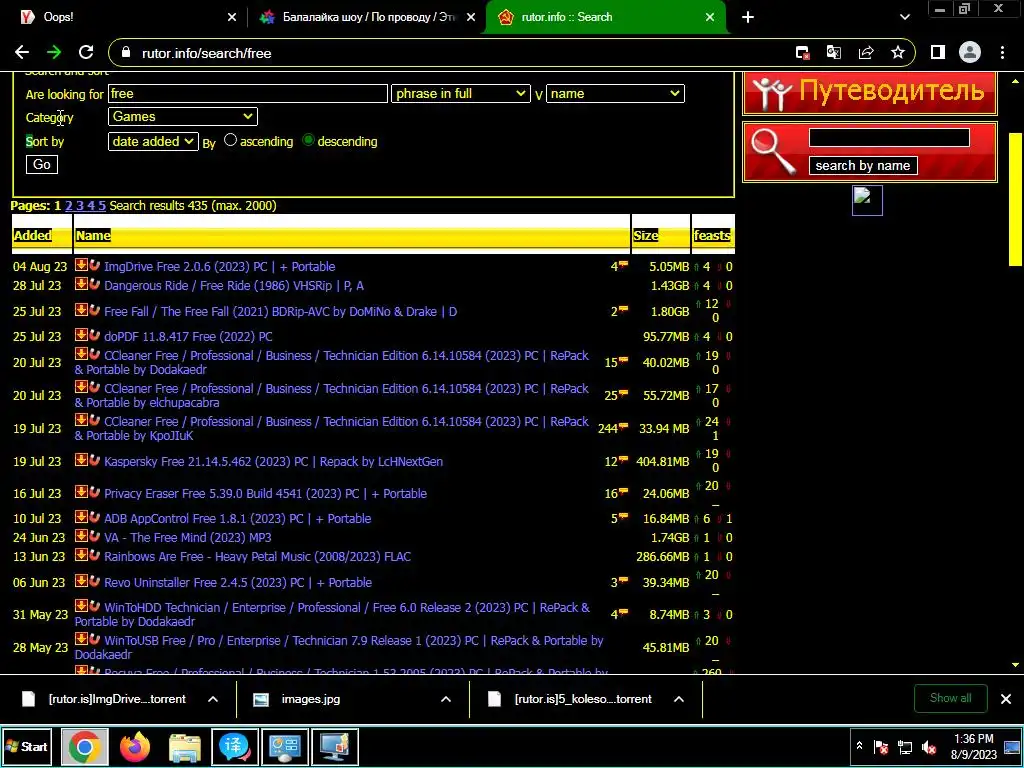Select ascending sort order radio

click(x=231, y=140)
